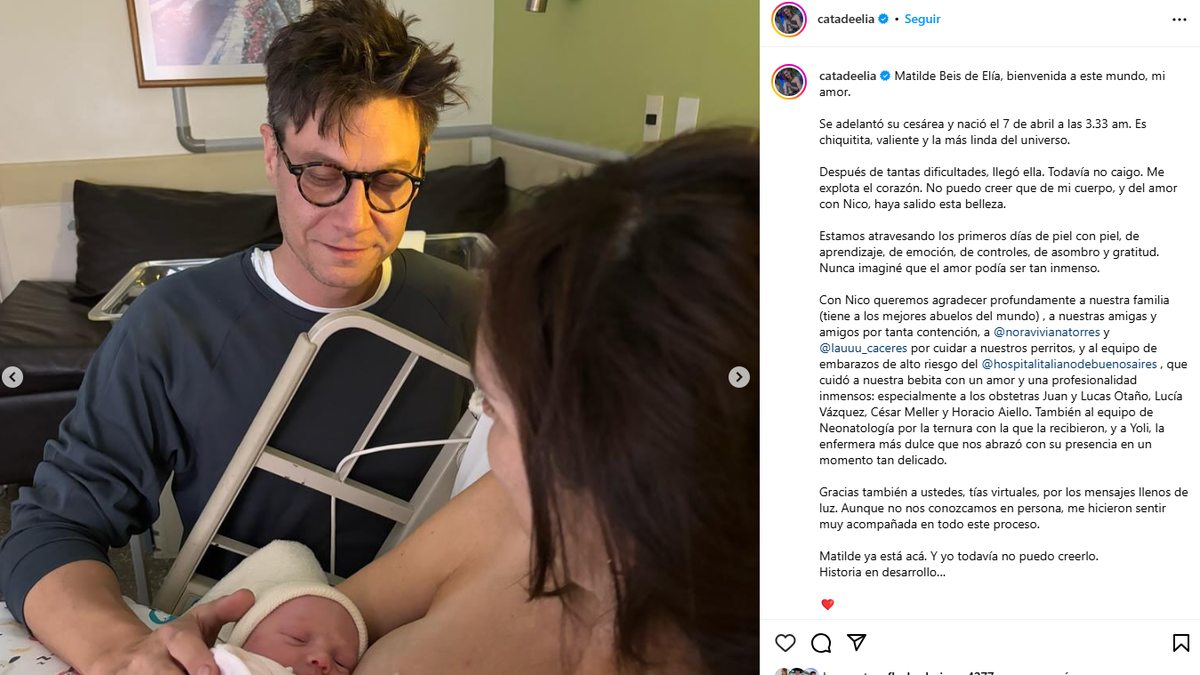This screenshot has height=675, width=1200.
Task: Open the catadeelia profile picture in the header
Action: 789,19
